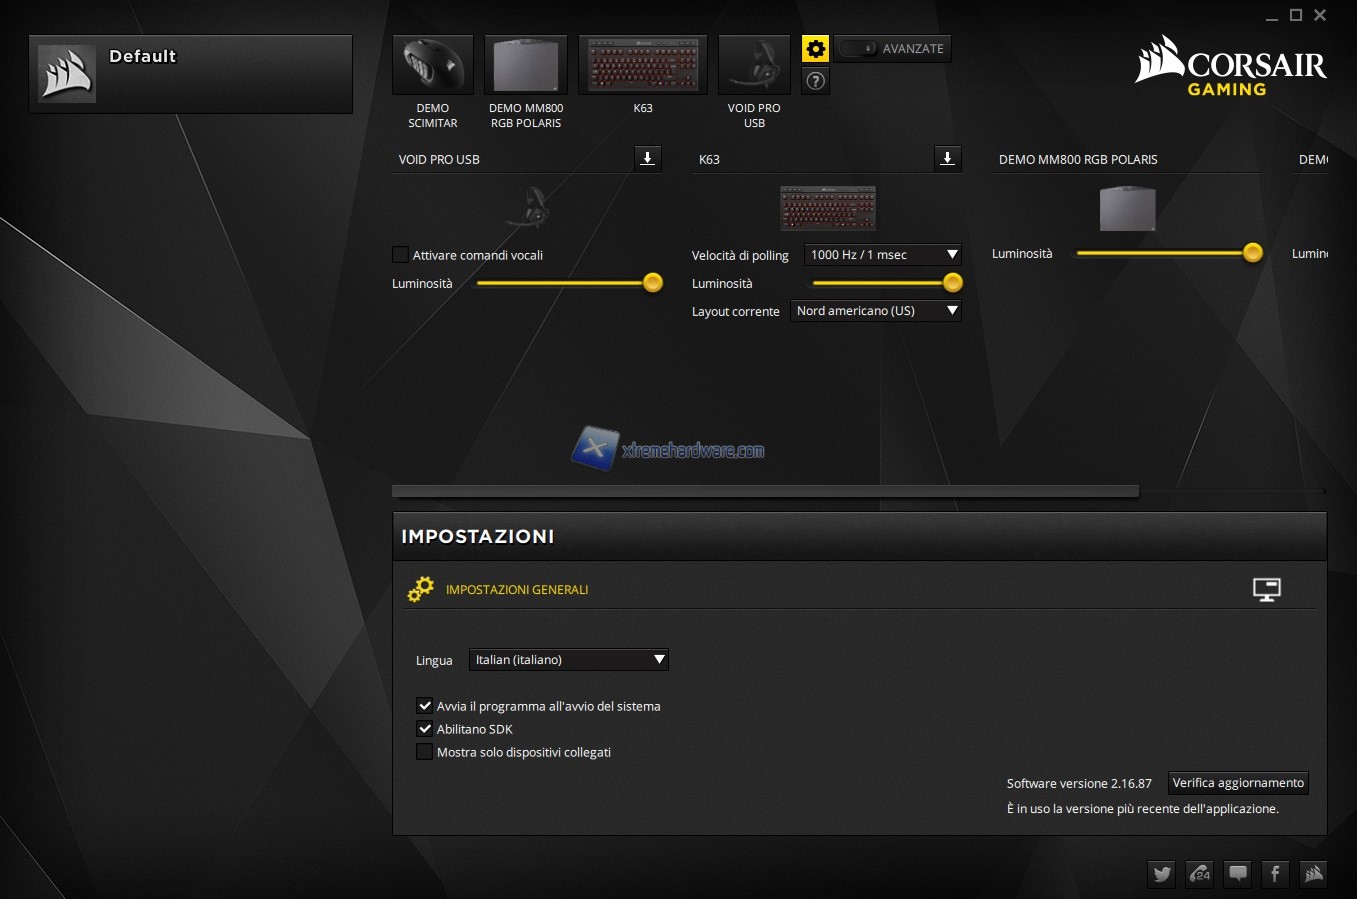This screenshot has height=899, width=1359.
Task: Click the K63 firmware download arrow icon
Action: coord(947,158)
